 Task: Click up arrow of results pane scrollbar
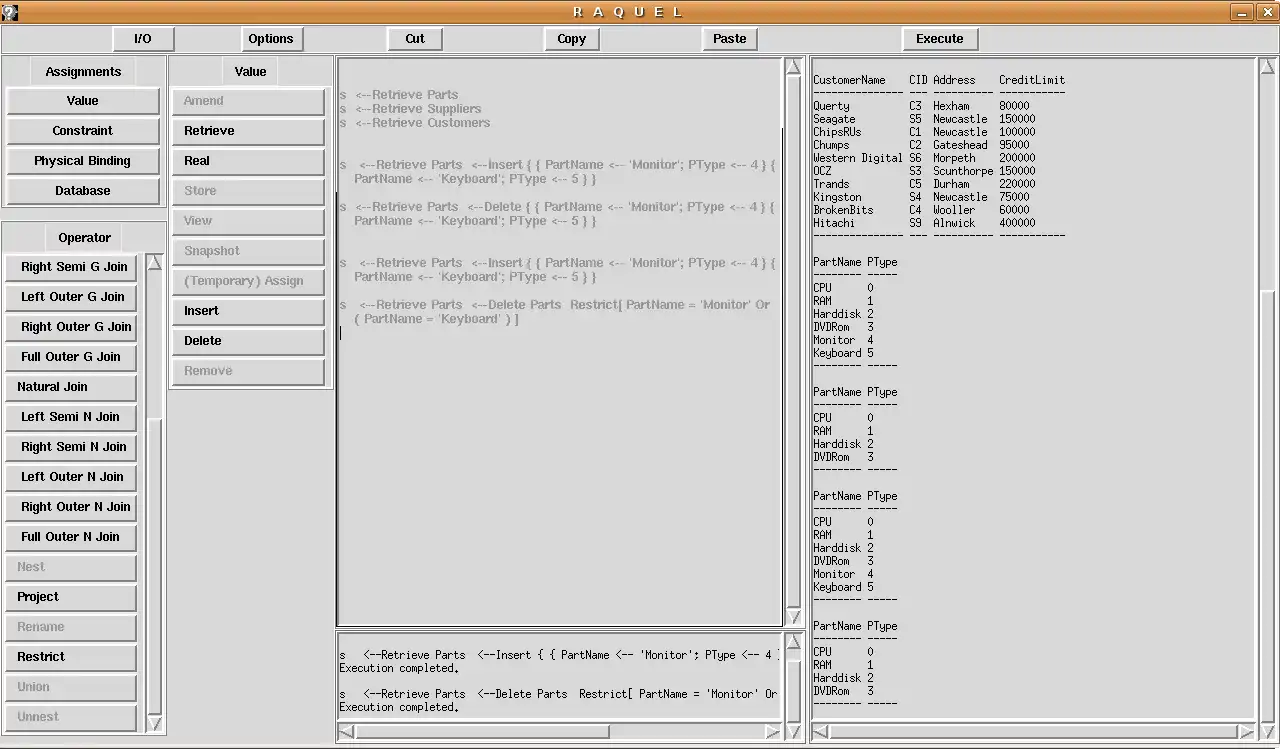point(1266,67)
